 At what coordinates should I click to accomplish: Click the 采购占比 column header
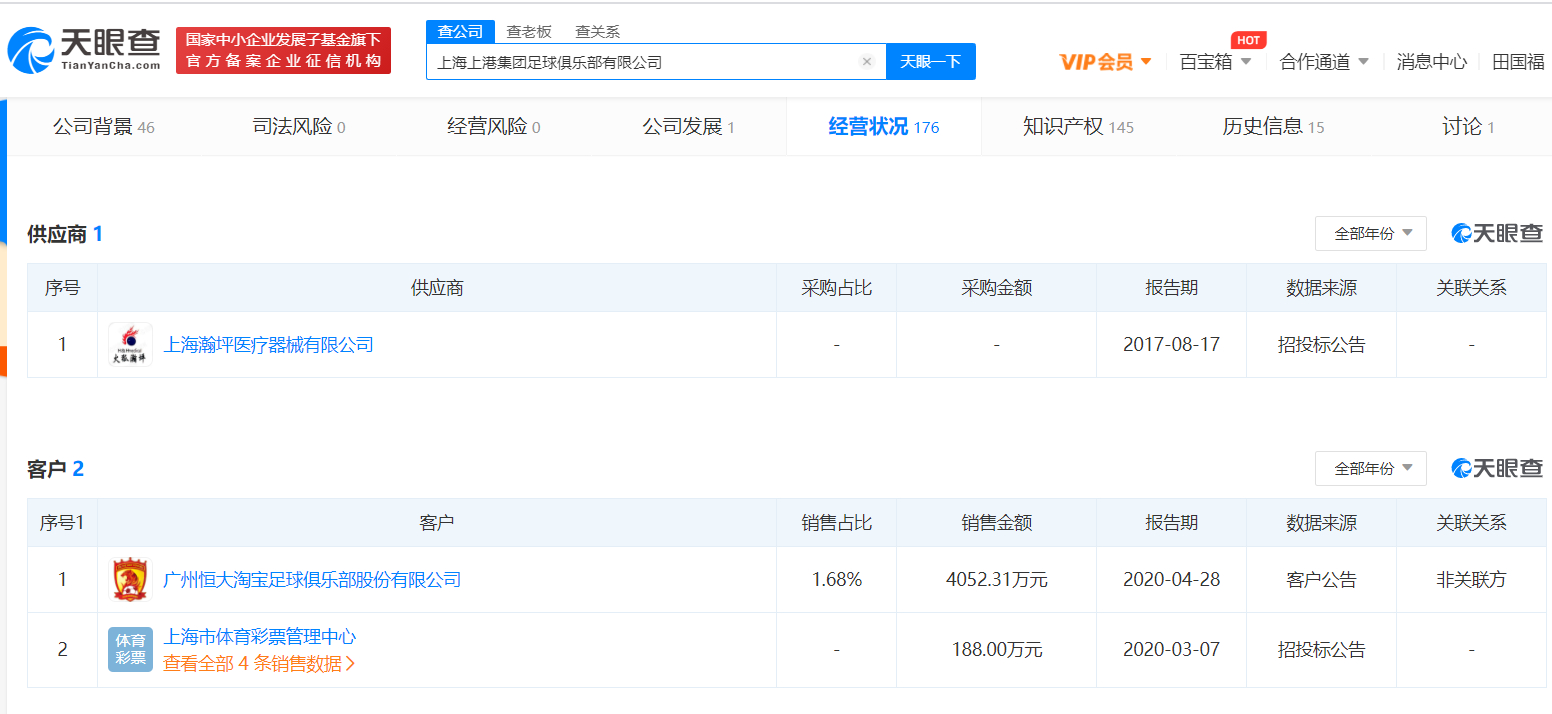(x=837, y=288)
